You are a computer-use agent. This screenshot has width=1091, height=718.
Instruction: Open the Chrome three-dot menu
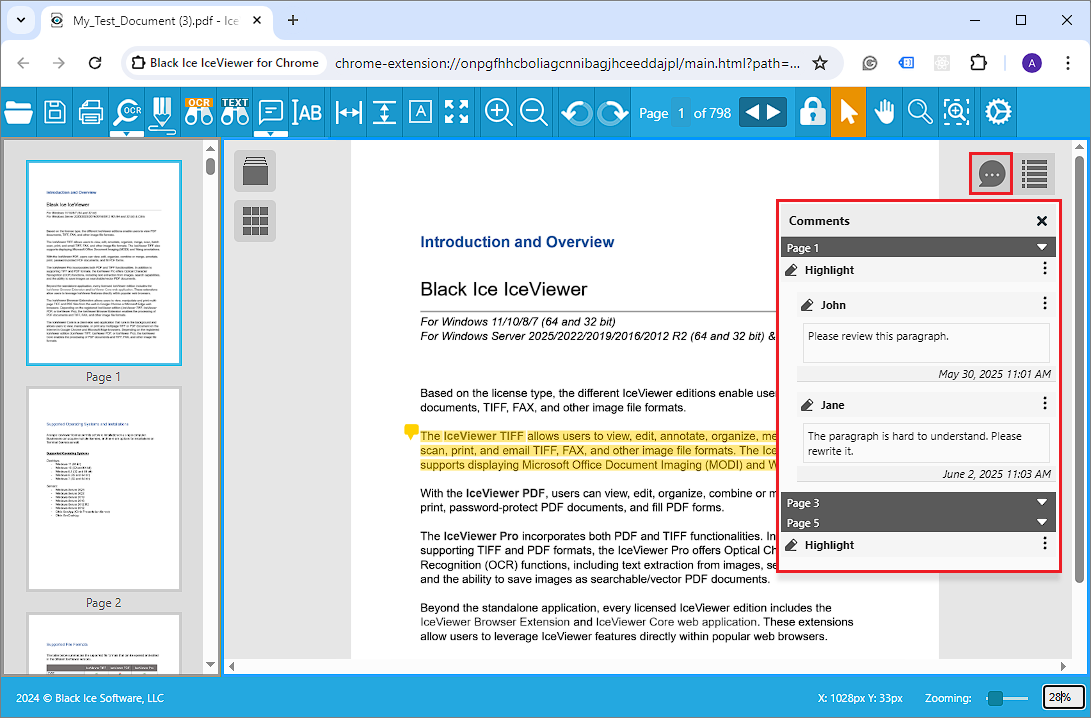coord(1067,63)
